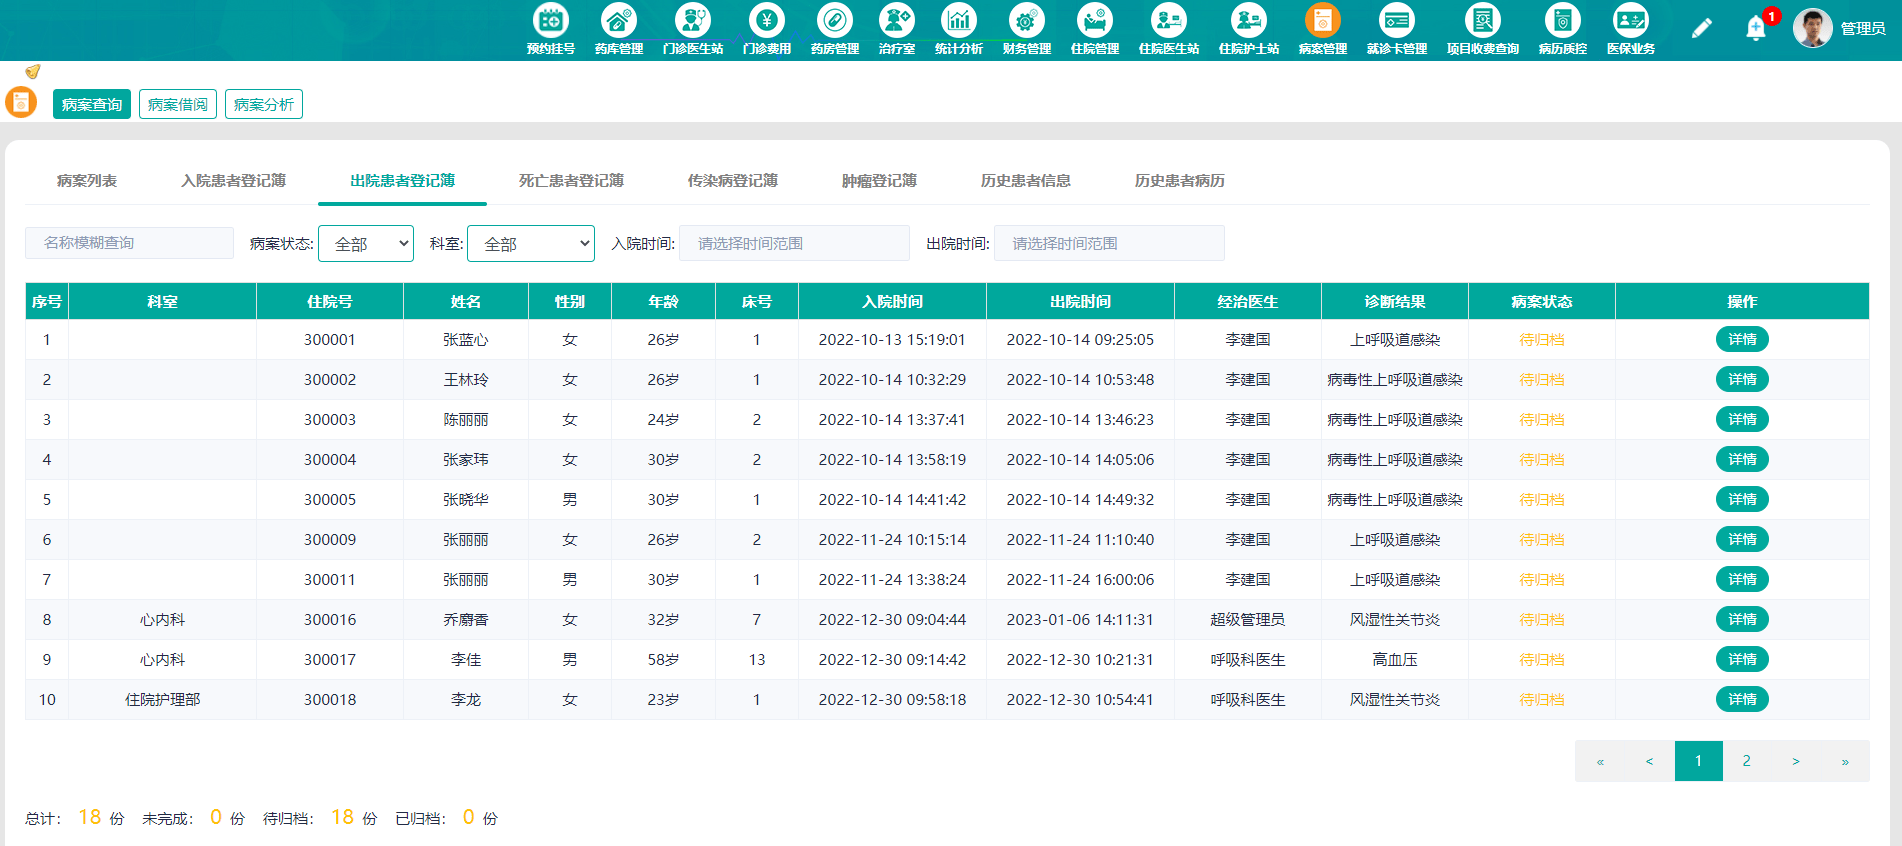Click the 住院管理 inpatient bed icon
The height and width of the screenshot is (846, 1902).
[1094, 21]
